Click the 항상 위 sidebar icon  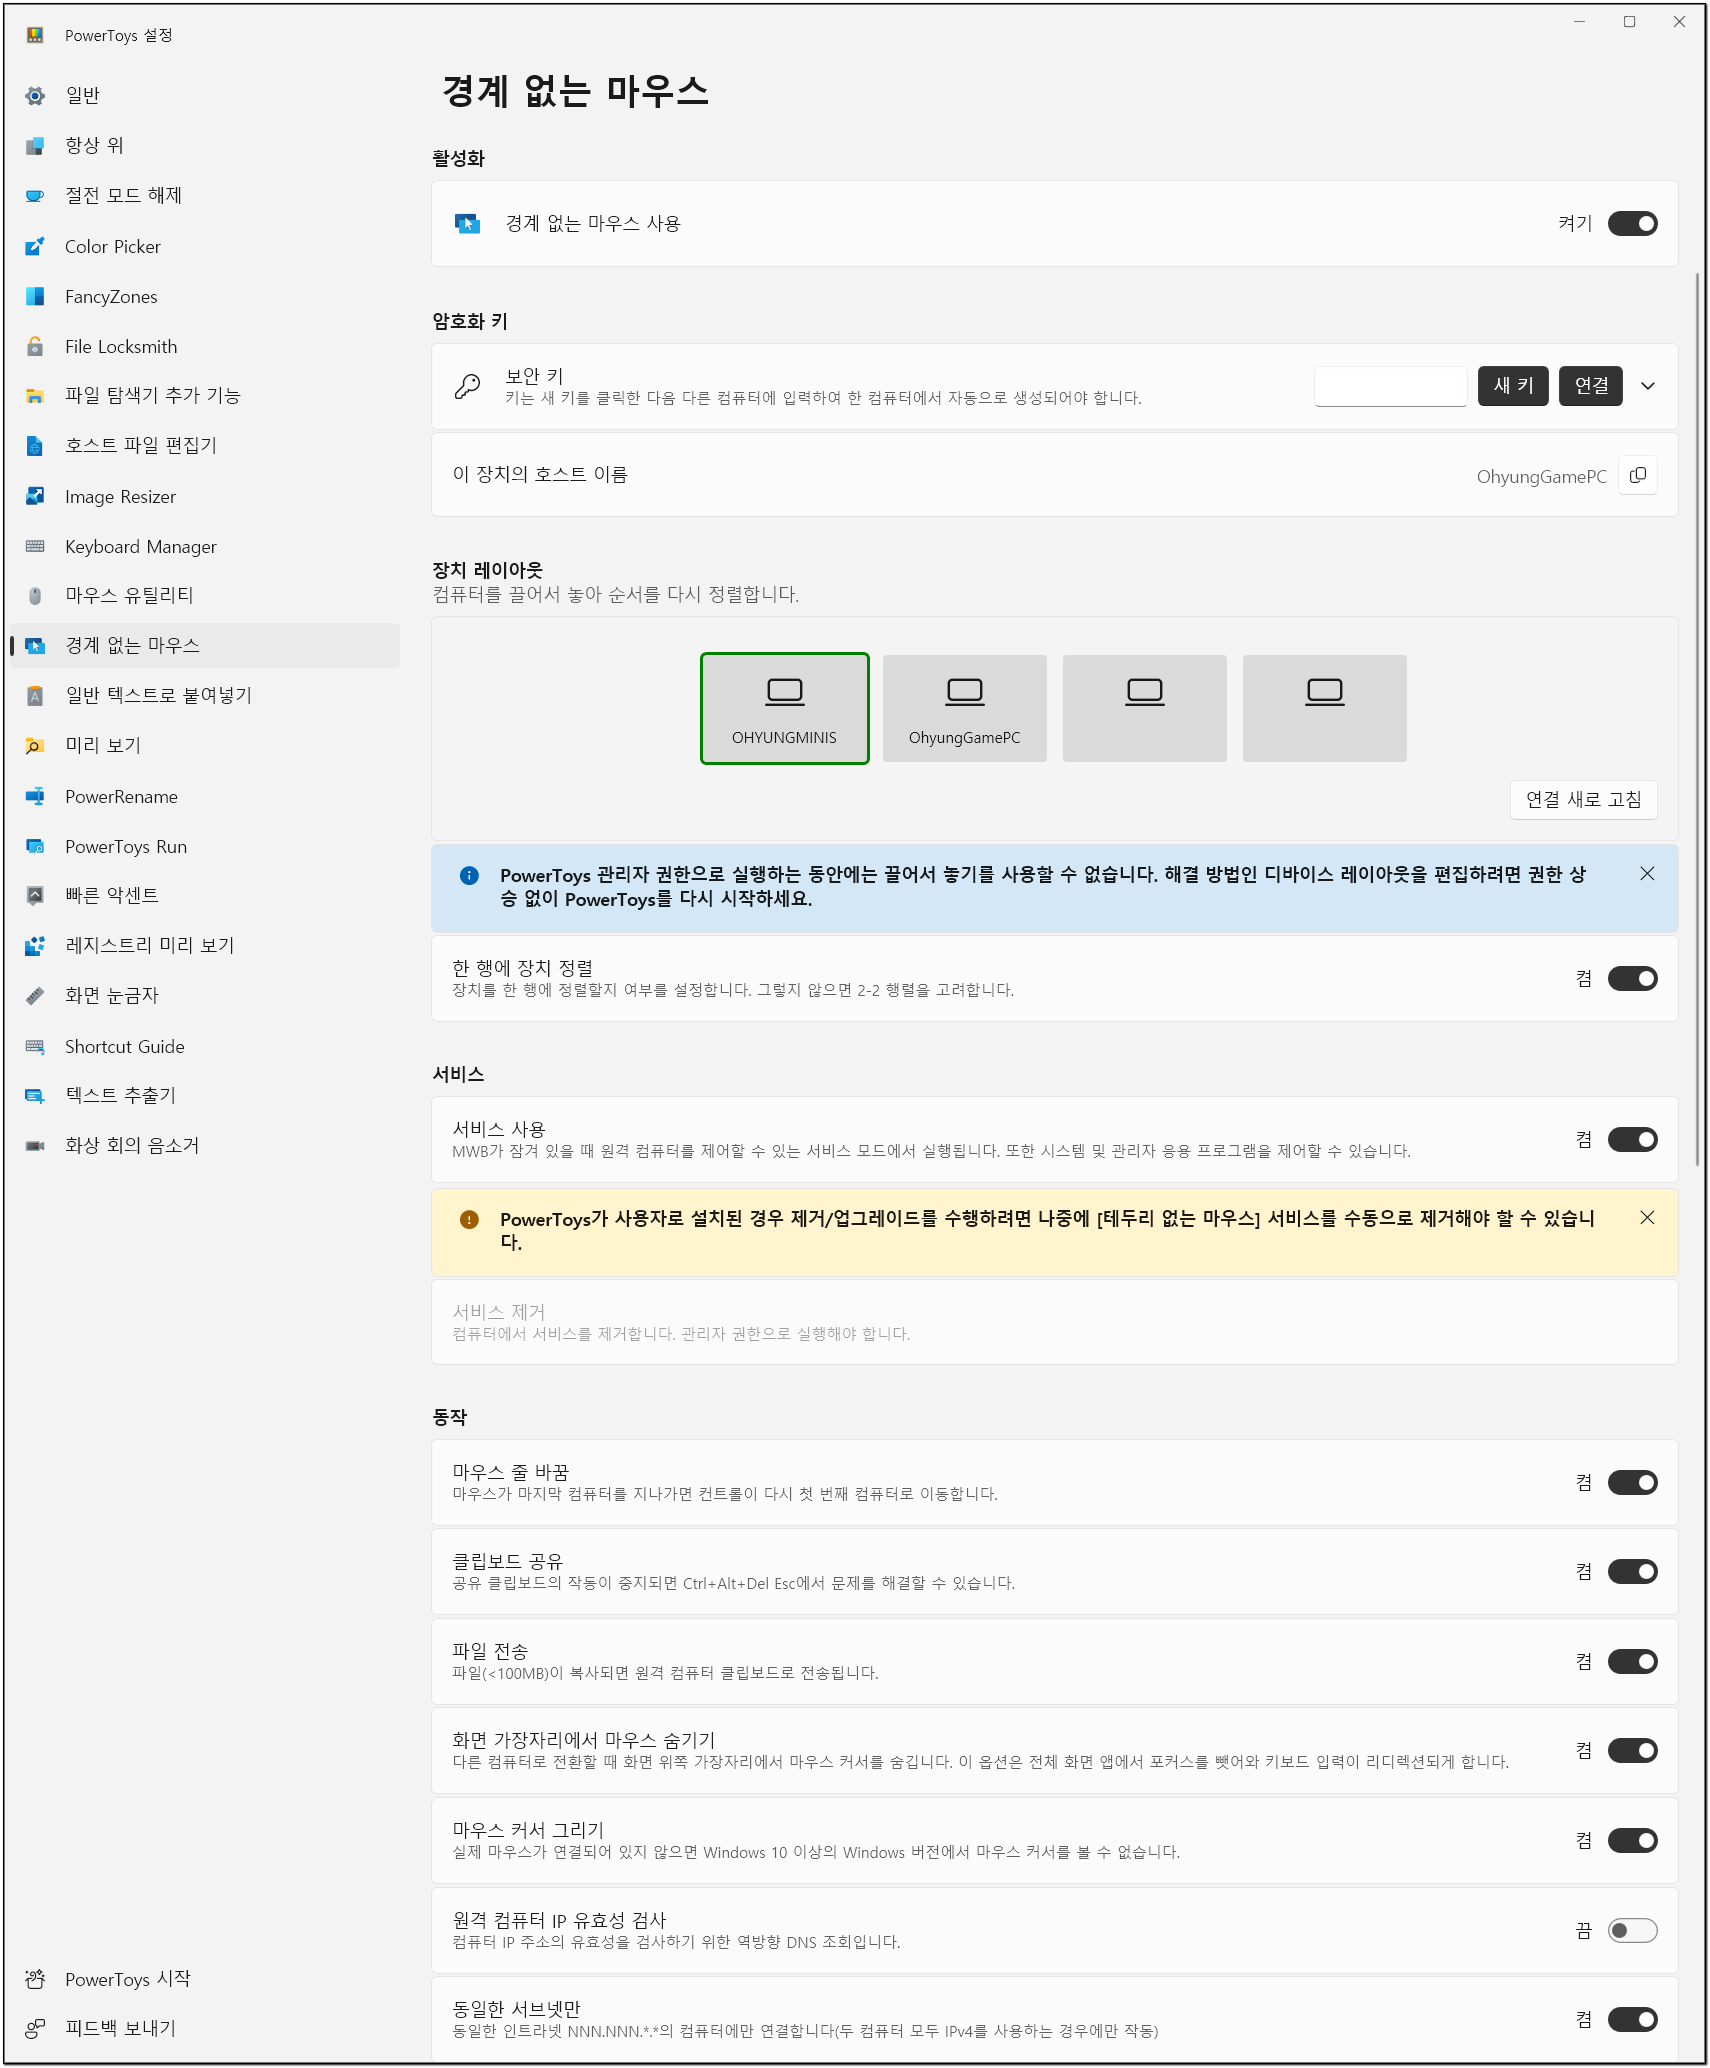35,146
